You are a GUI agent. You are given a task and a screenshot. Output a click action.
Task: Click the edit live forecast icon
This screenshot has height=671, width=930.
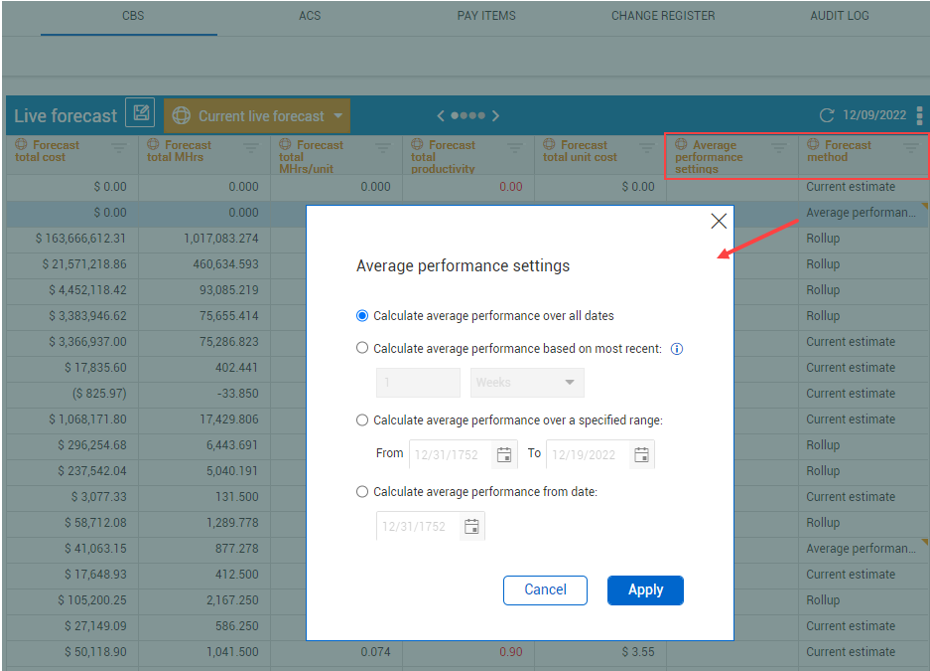point(141,115)
